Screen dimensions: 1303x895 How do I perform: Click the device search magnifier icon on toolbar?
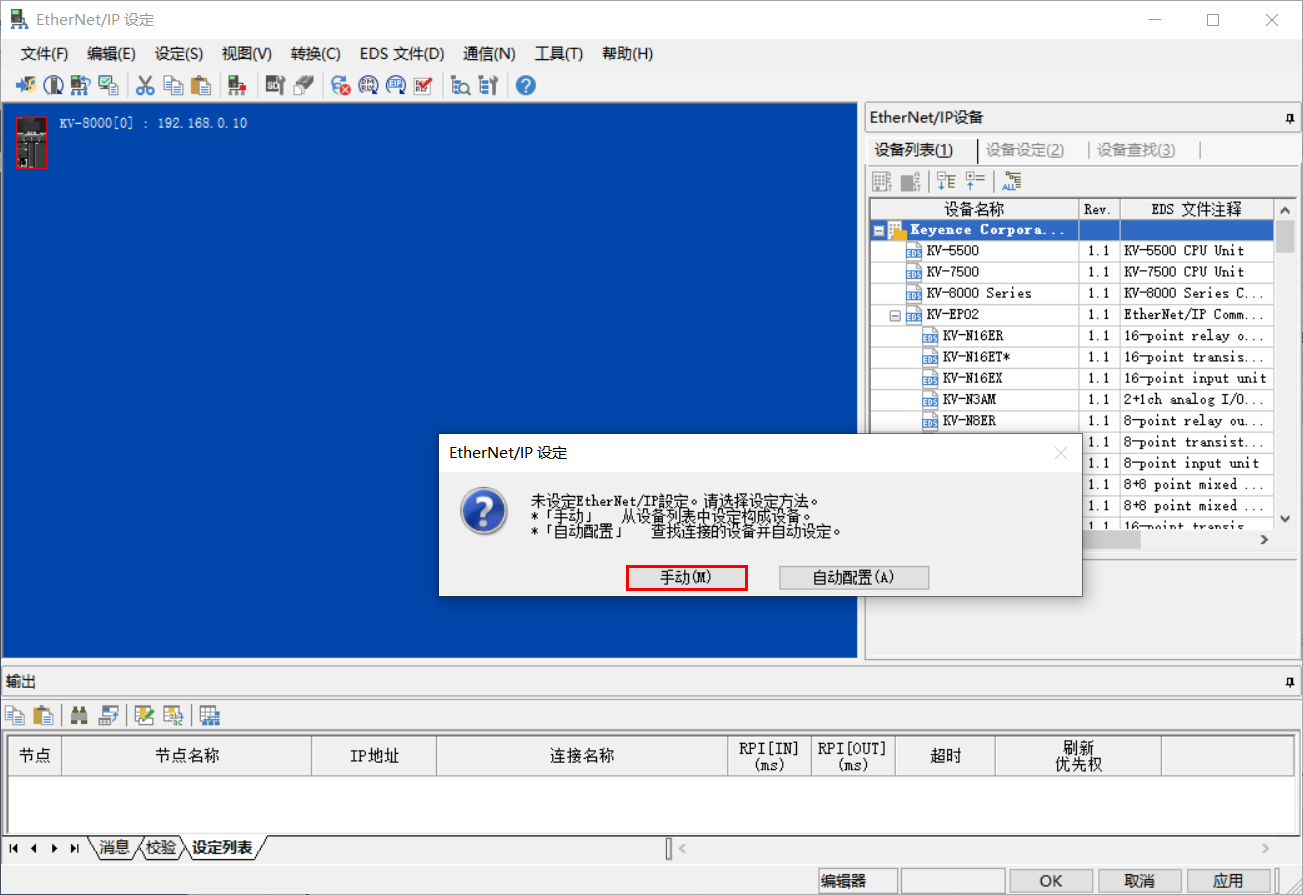point(461,85)
